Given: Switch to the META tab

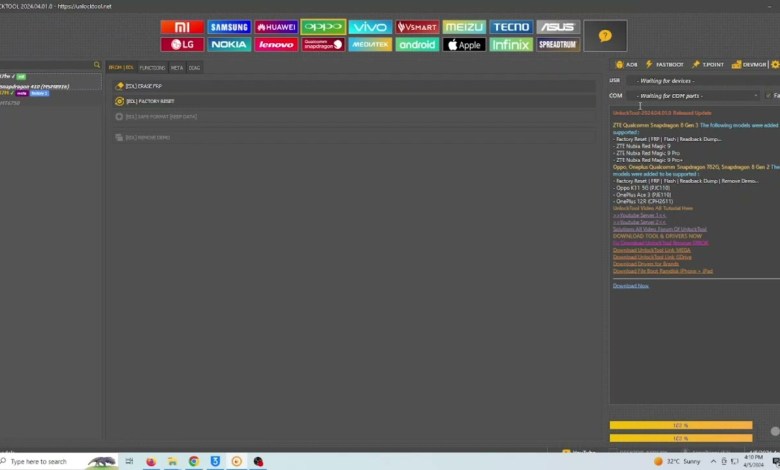Looking at the screenshot, I should coord(176,68).
